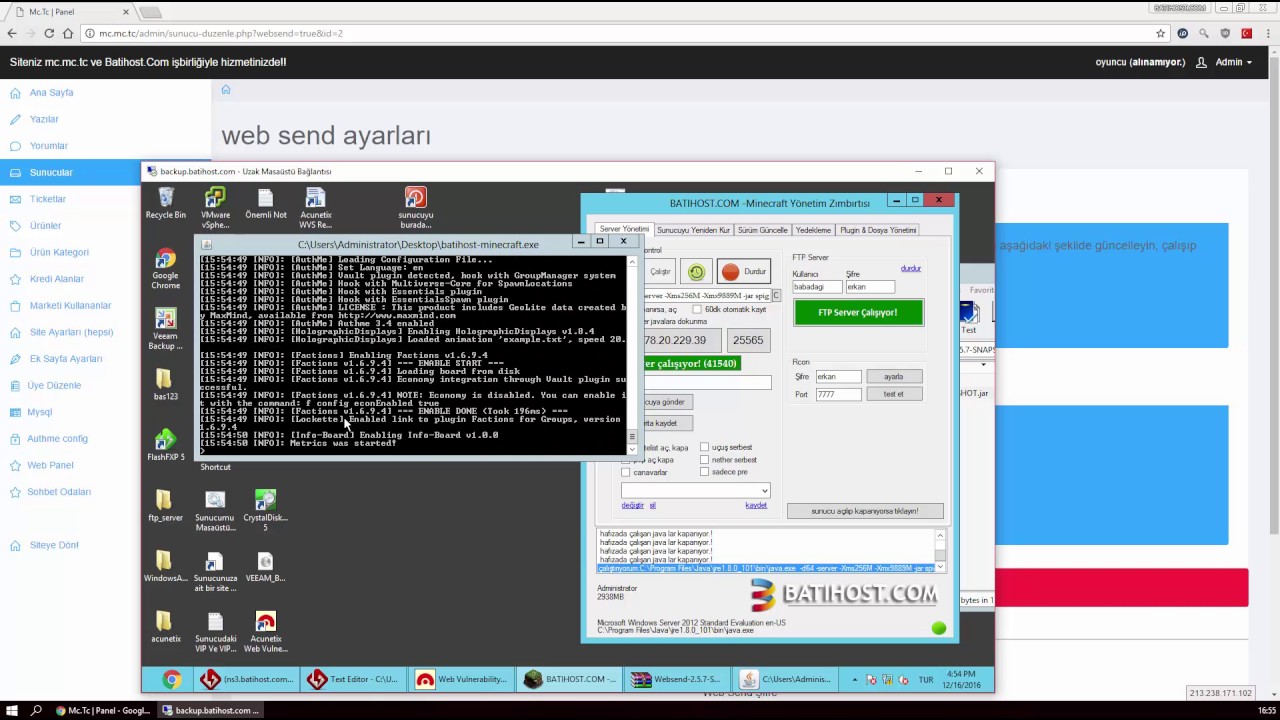Toggle sadece pre checkbox
The height and width of the screenshot is (720, 1280).
[704, 472]
